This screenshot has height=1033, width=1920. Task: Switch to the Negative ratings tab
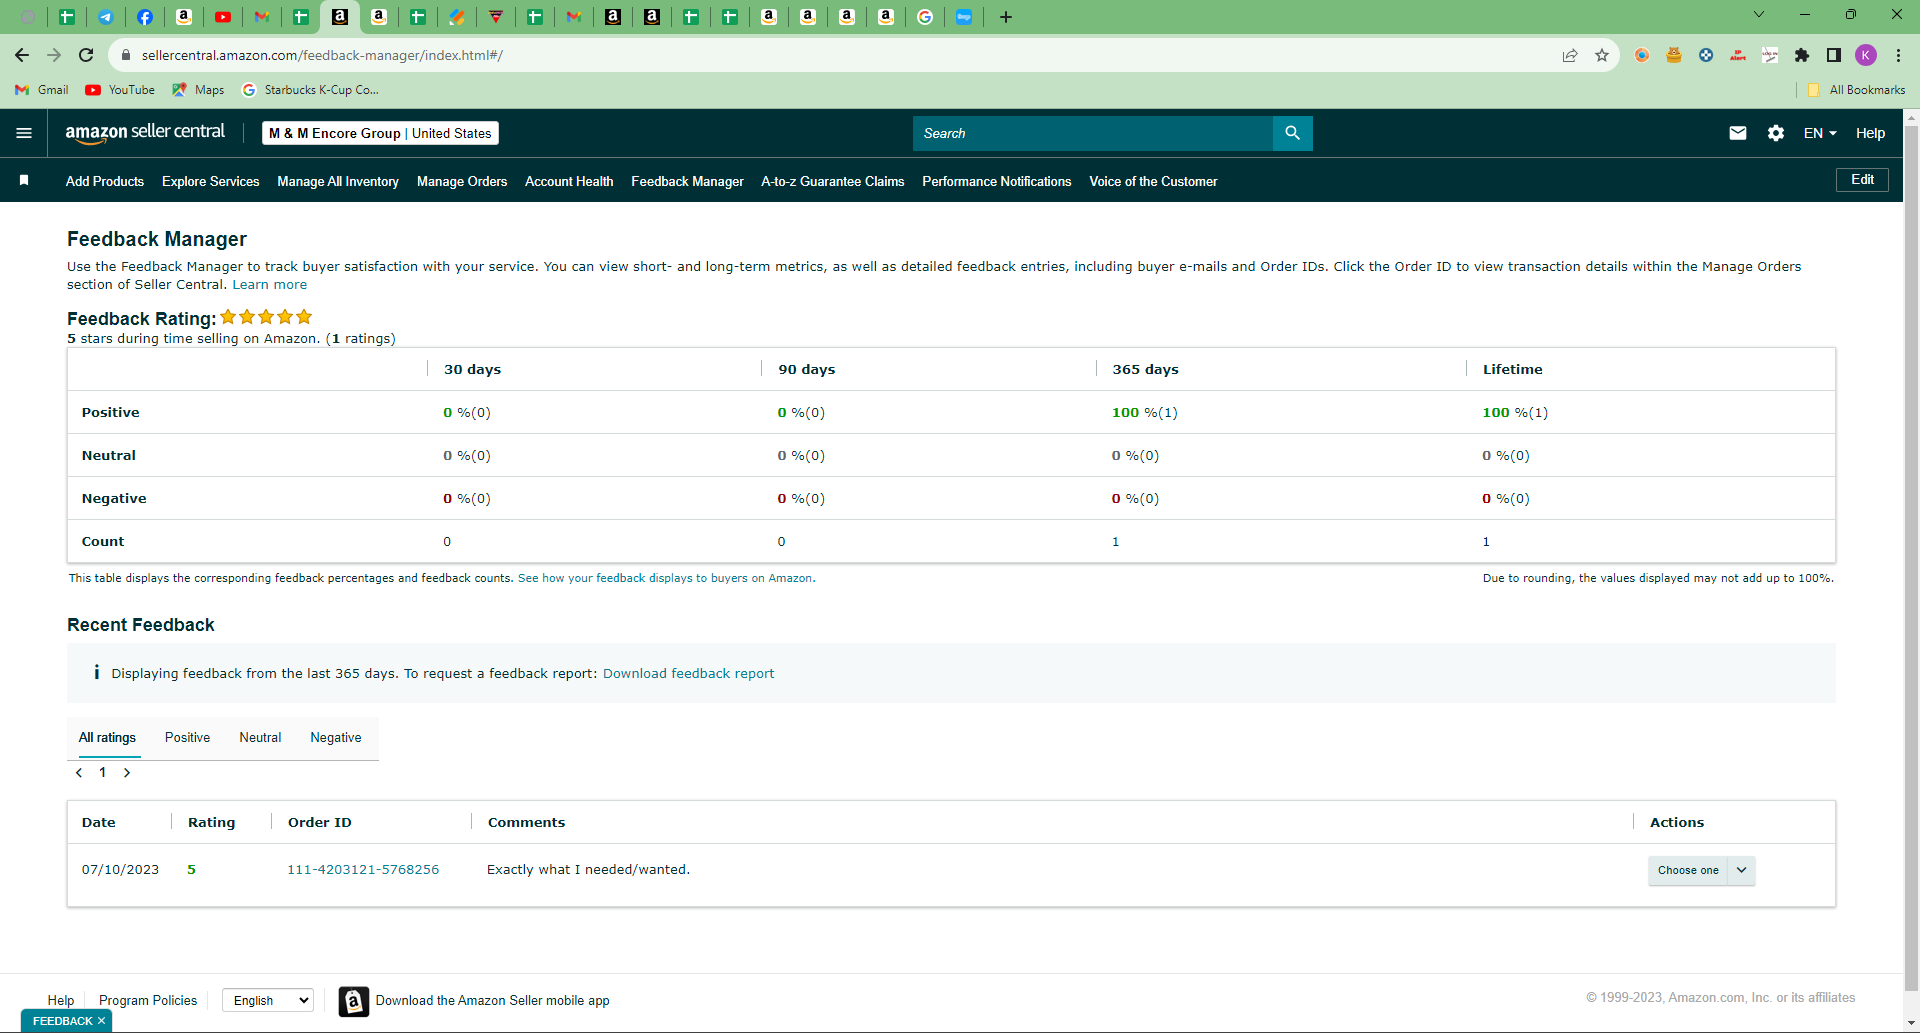click(x=336, y=738)
